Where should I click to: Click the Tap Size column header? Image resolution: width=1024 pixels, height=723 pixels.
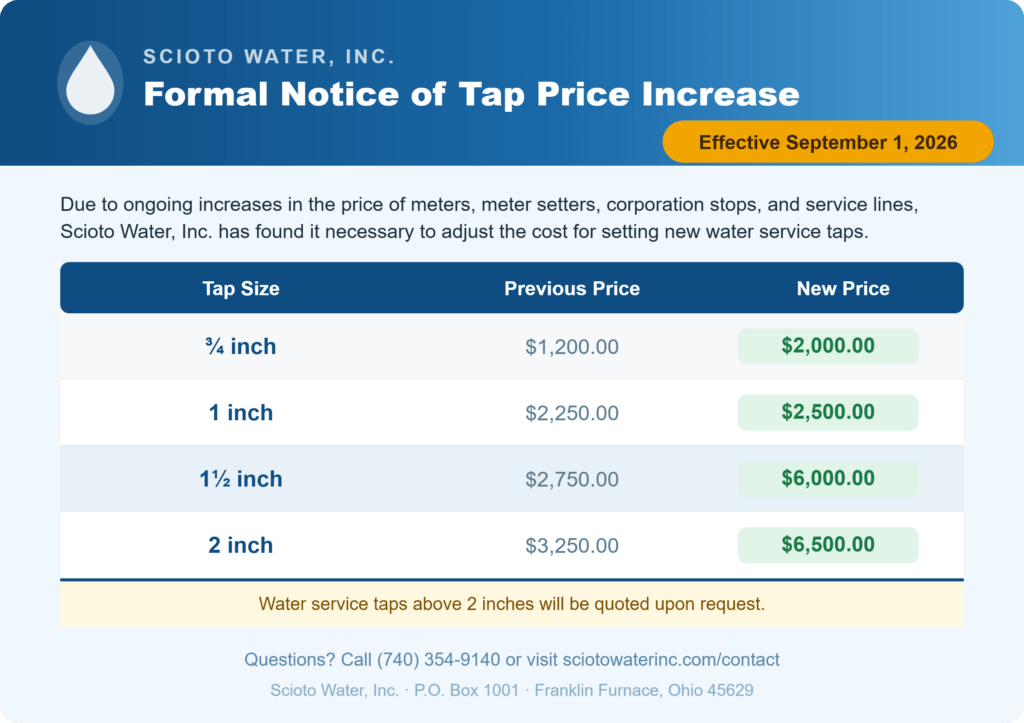pyautogui.click(x=241, y=288)
